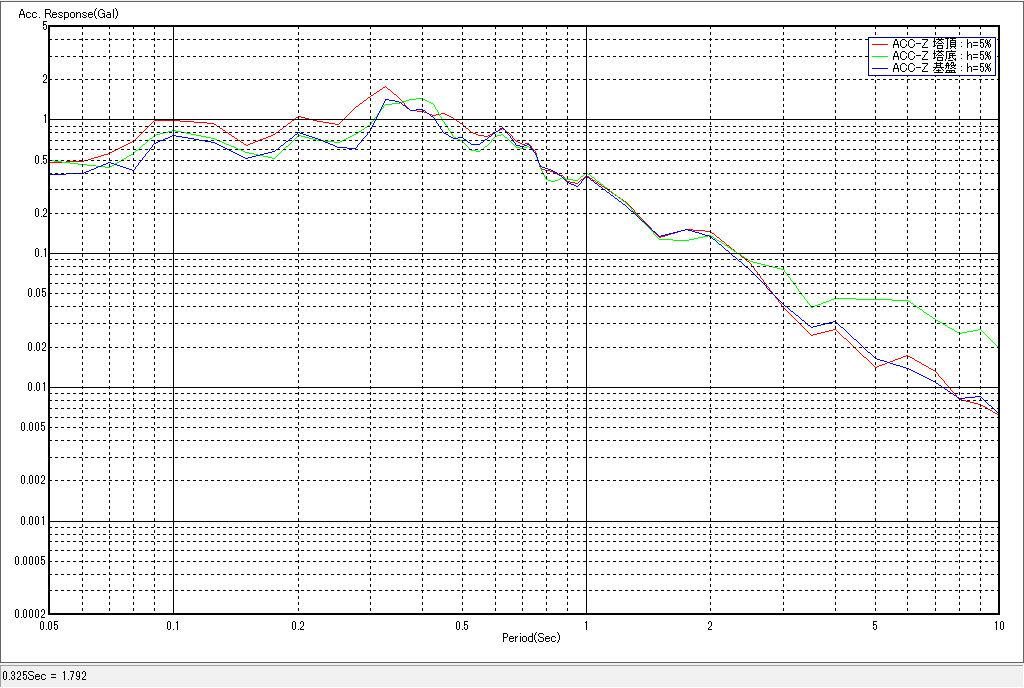Click the x-axis tick label 10
1024x688 pixels.
pos(997,625)
